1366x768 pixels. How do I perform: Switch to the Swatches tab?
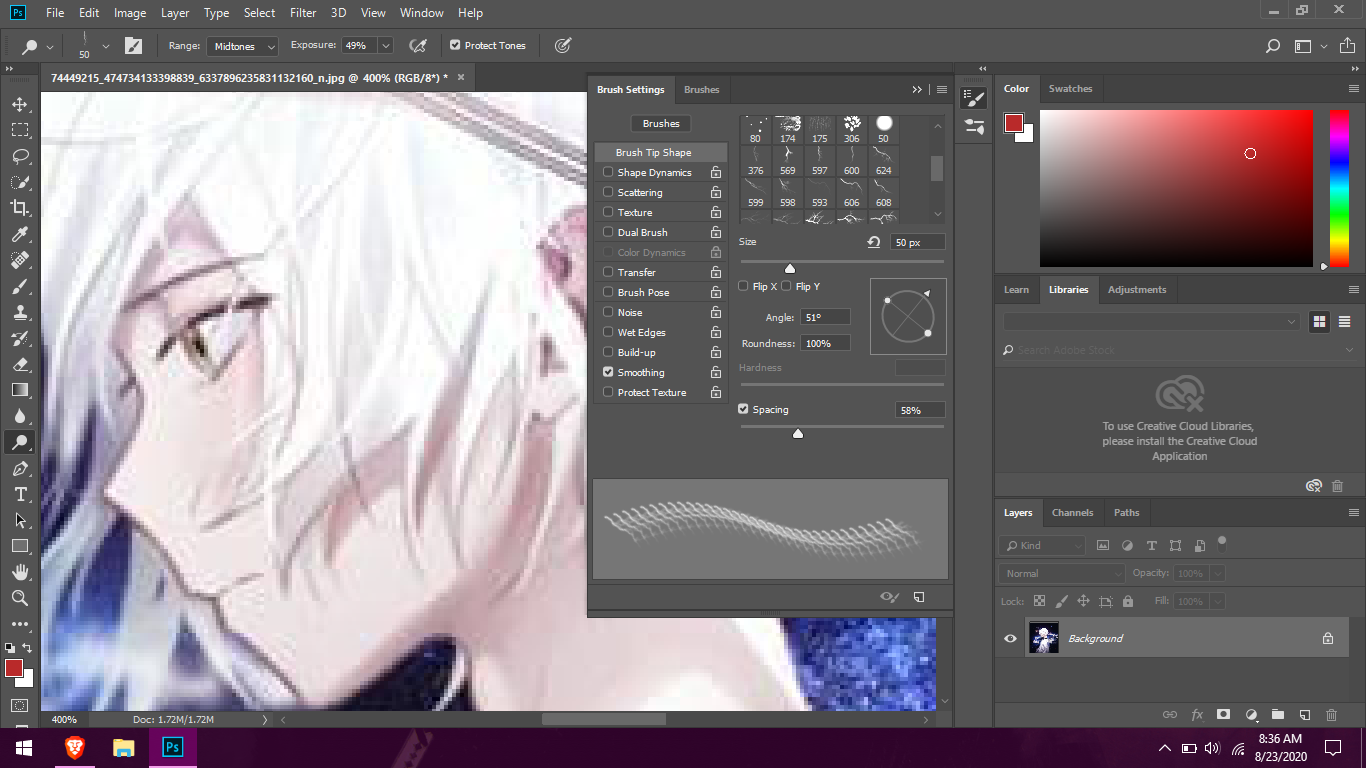pos(1070,88)
